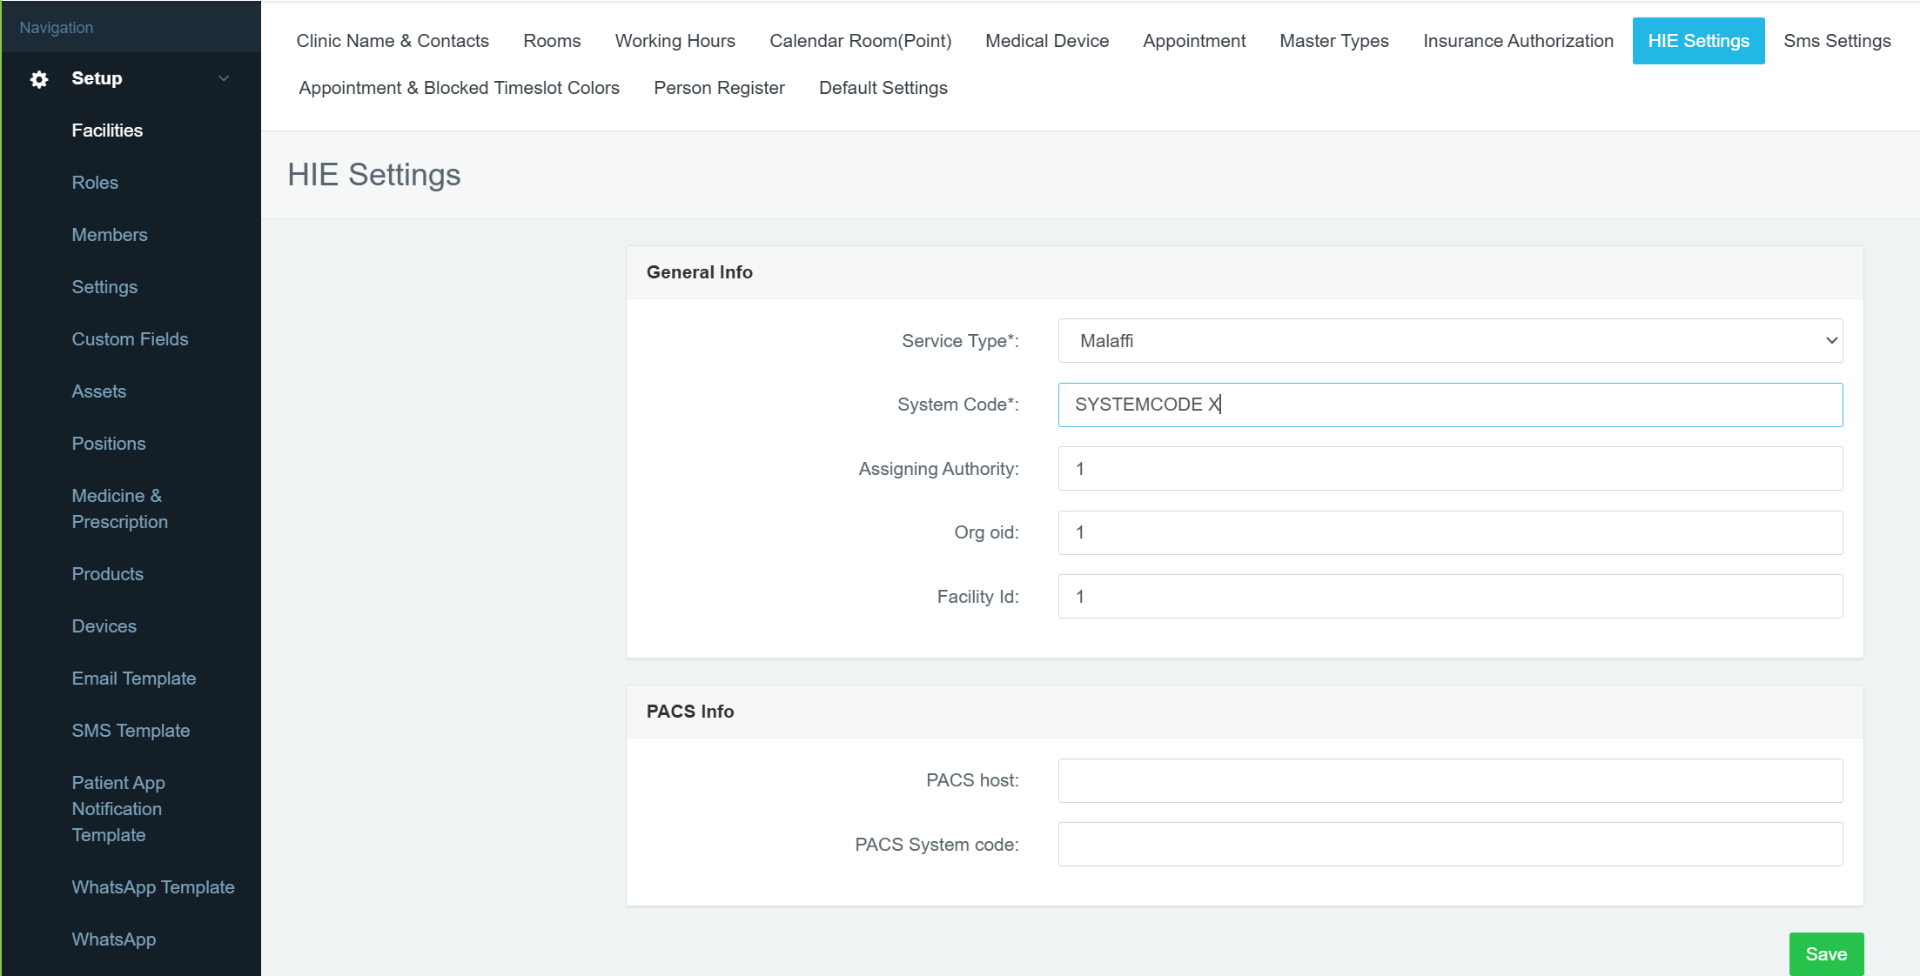
Task: Open Default Settings tab
Action: (x=883, y=88)
